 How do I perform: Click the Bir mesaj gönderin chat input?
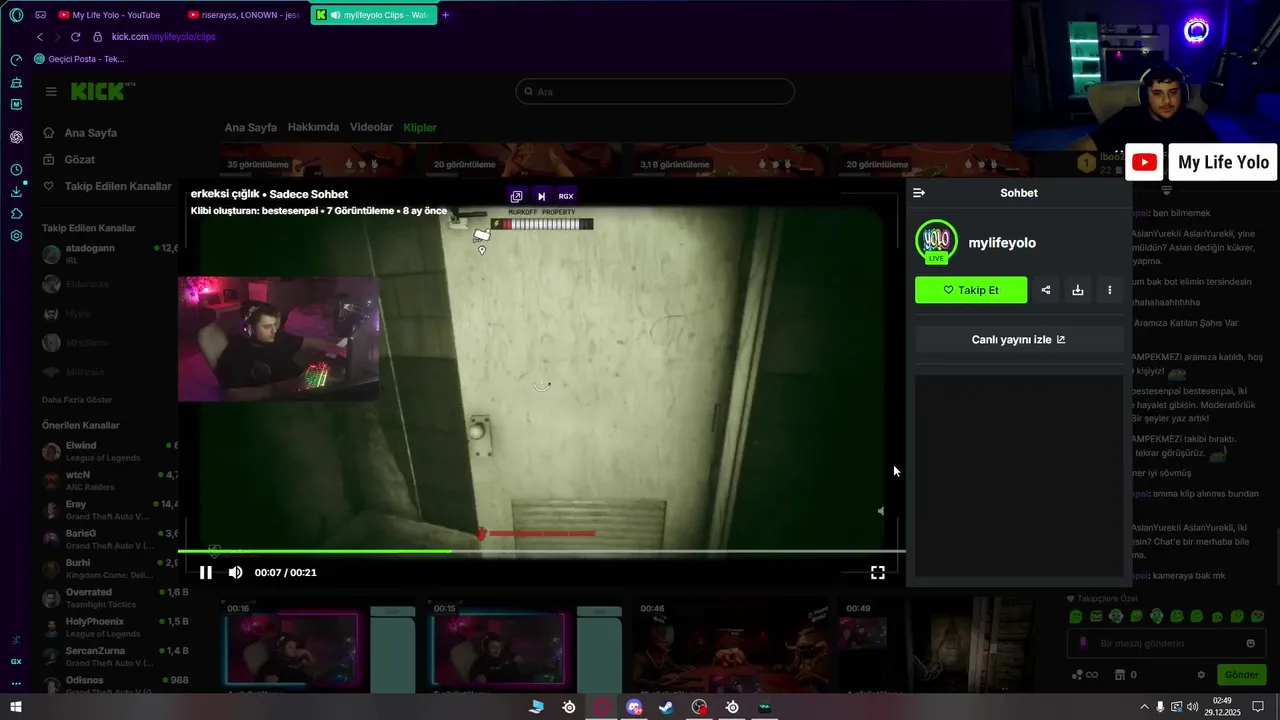1165,643
